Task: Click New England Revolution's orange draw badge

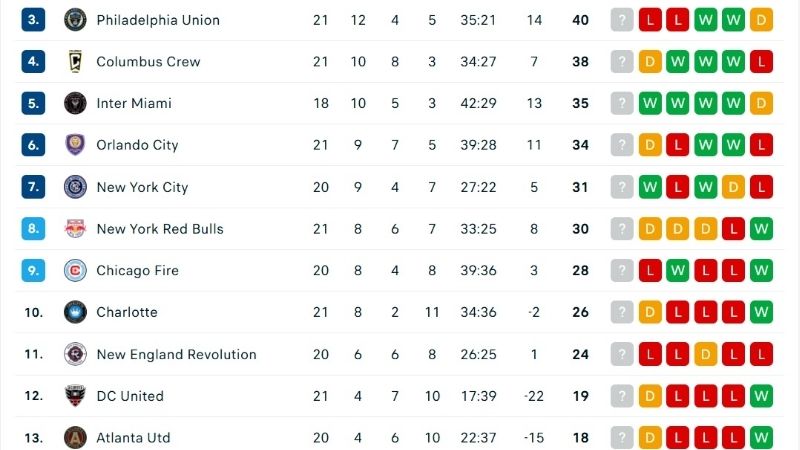Action: 706,354
